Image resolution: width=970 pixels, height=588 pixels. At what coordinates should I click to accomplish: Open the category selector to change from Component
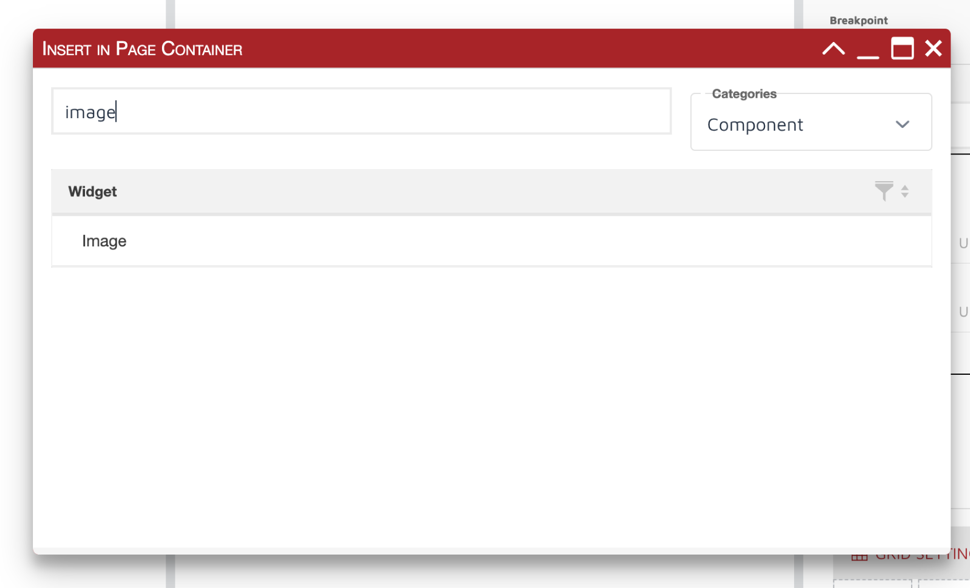pyautogui.click(x=810, y=123)
